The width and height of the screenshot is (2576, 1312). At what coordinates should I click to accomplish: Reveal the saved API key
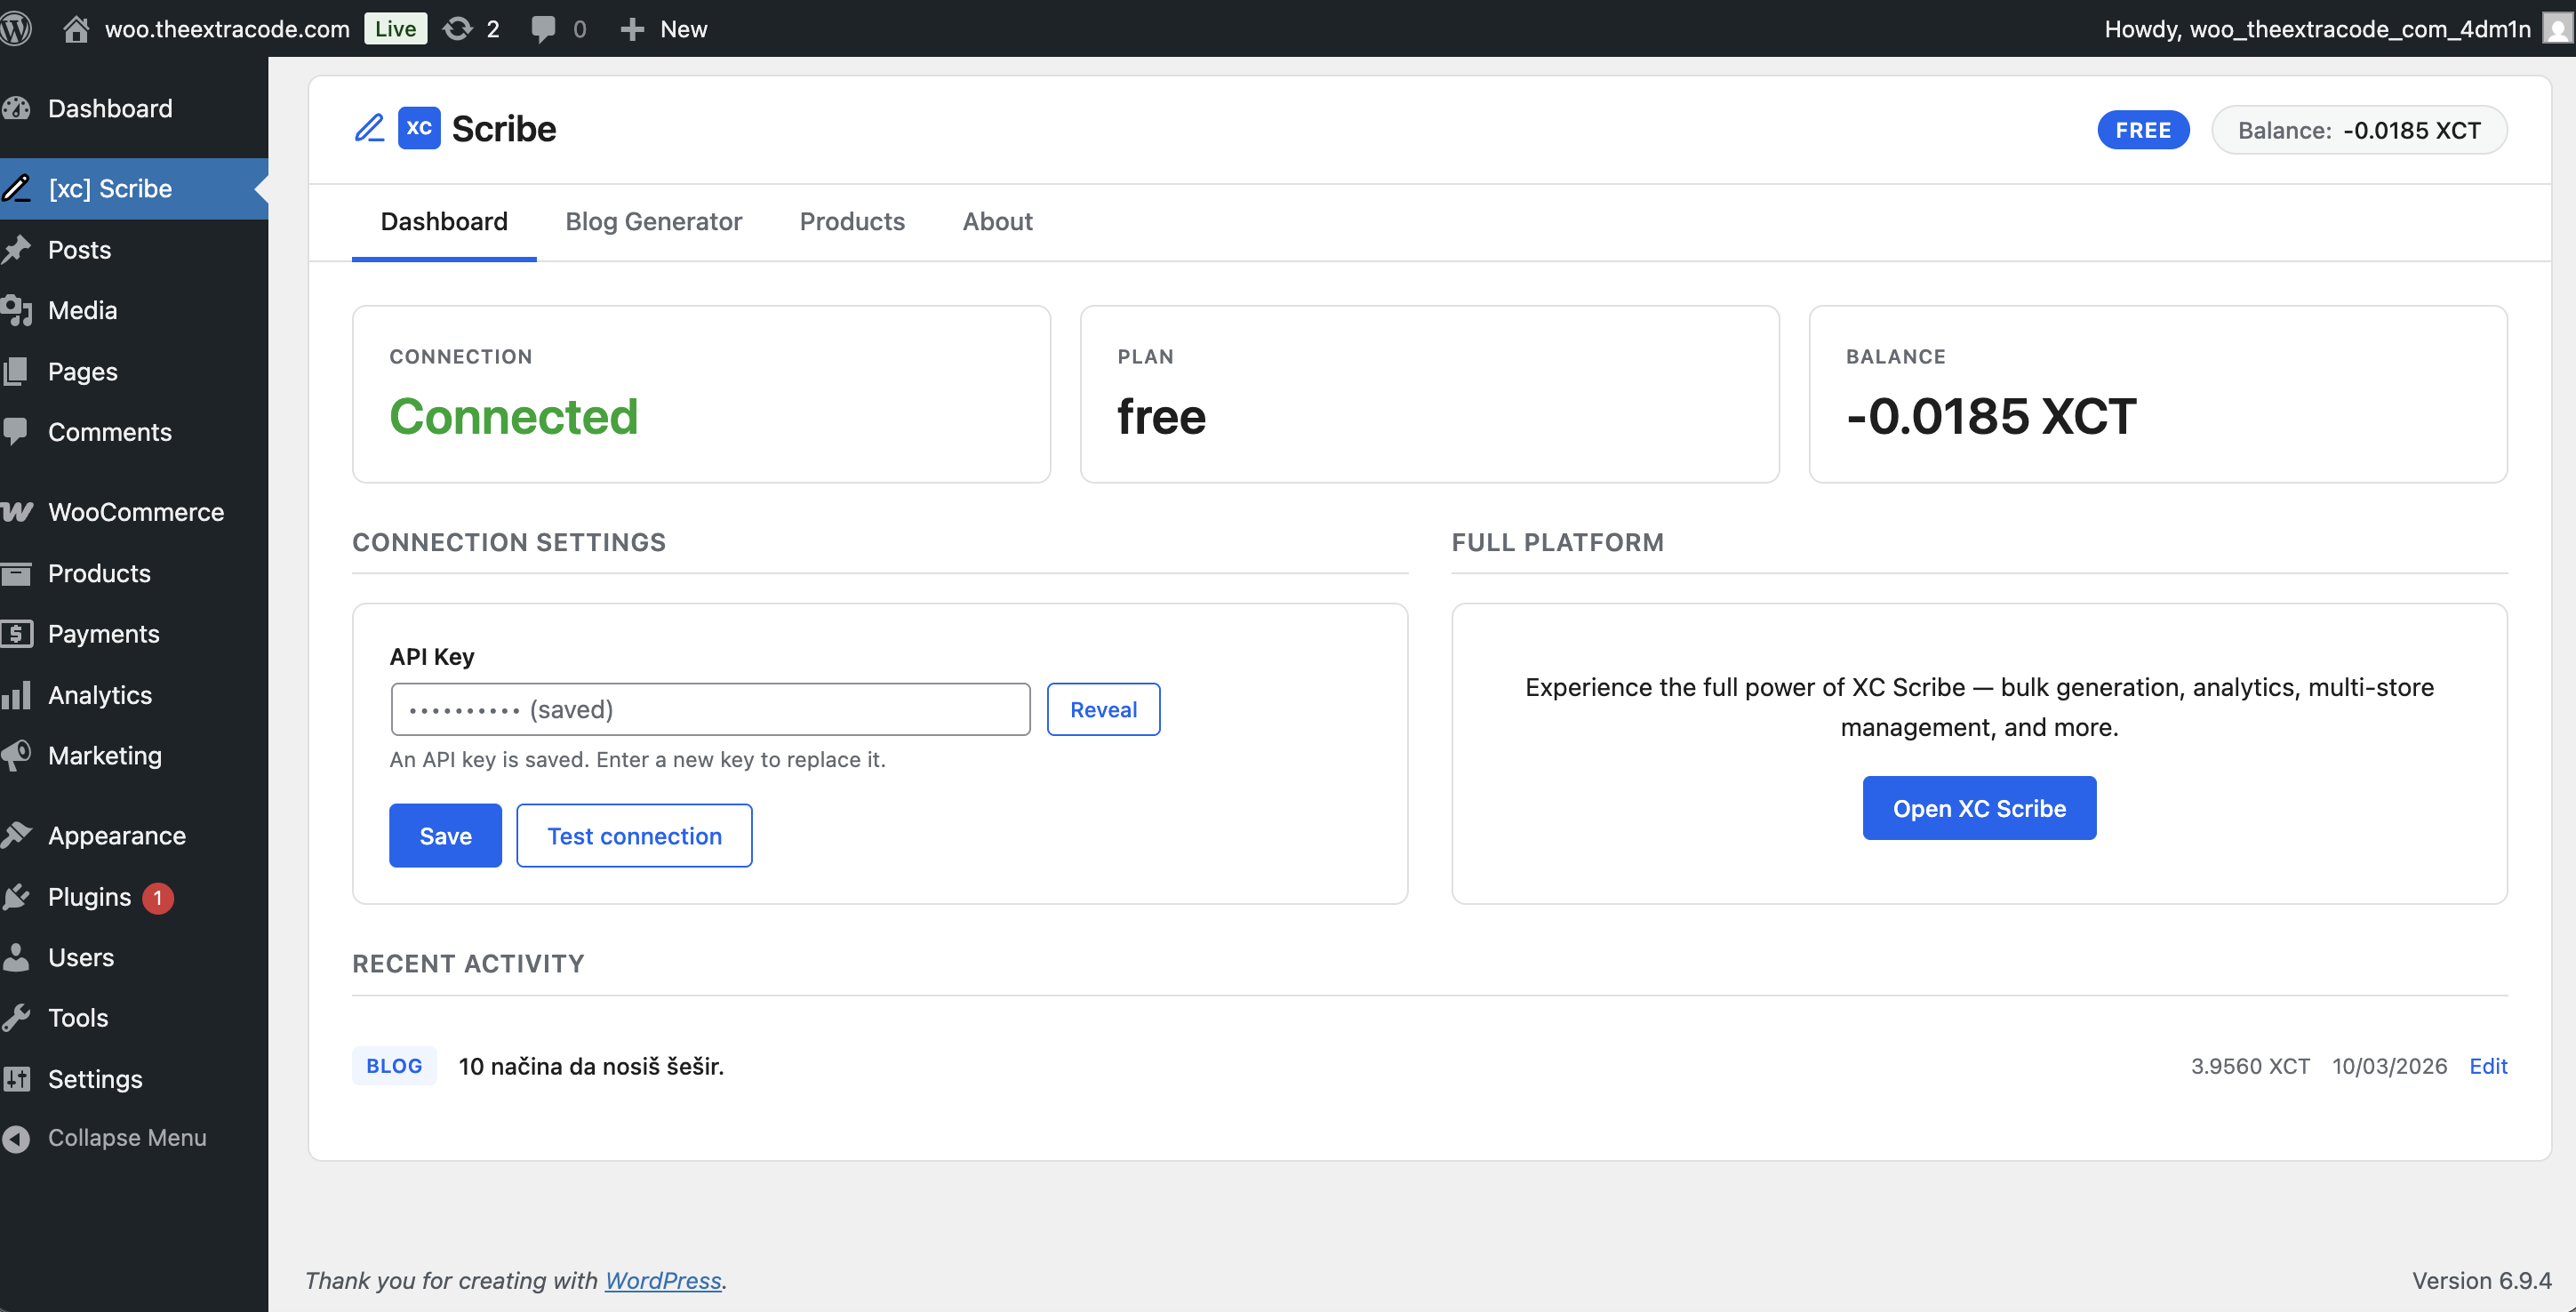click(1103, 710)
